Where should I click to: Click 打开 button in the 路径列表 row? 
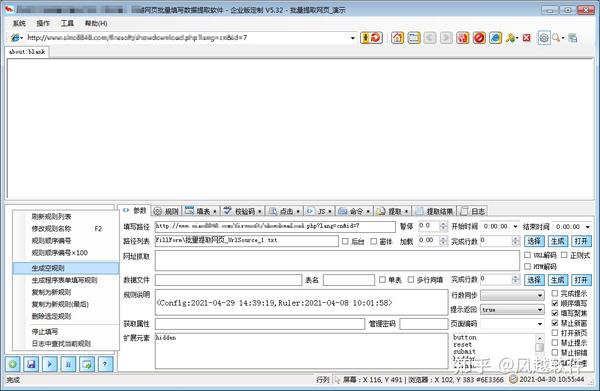pos(581,241)
